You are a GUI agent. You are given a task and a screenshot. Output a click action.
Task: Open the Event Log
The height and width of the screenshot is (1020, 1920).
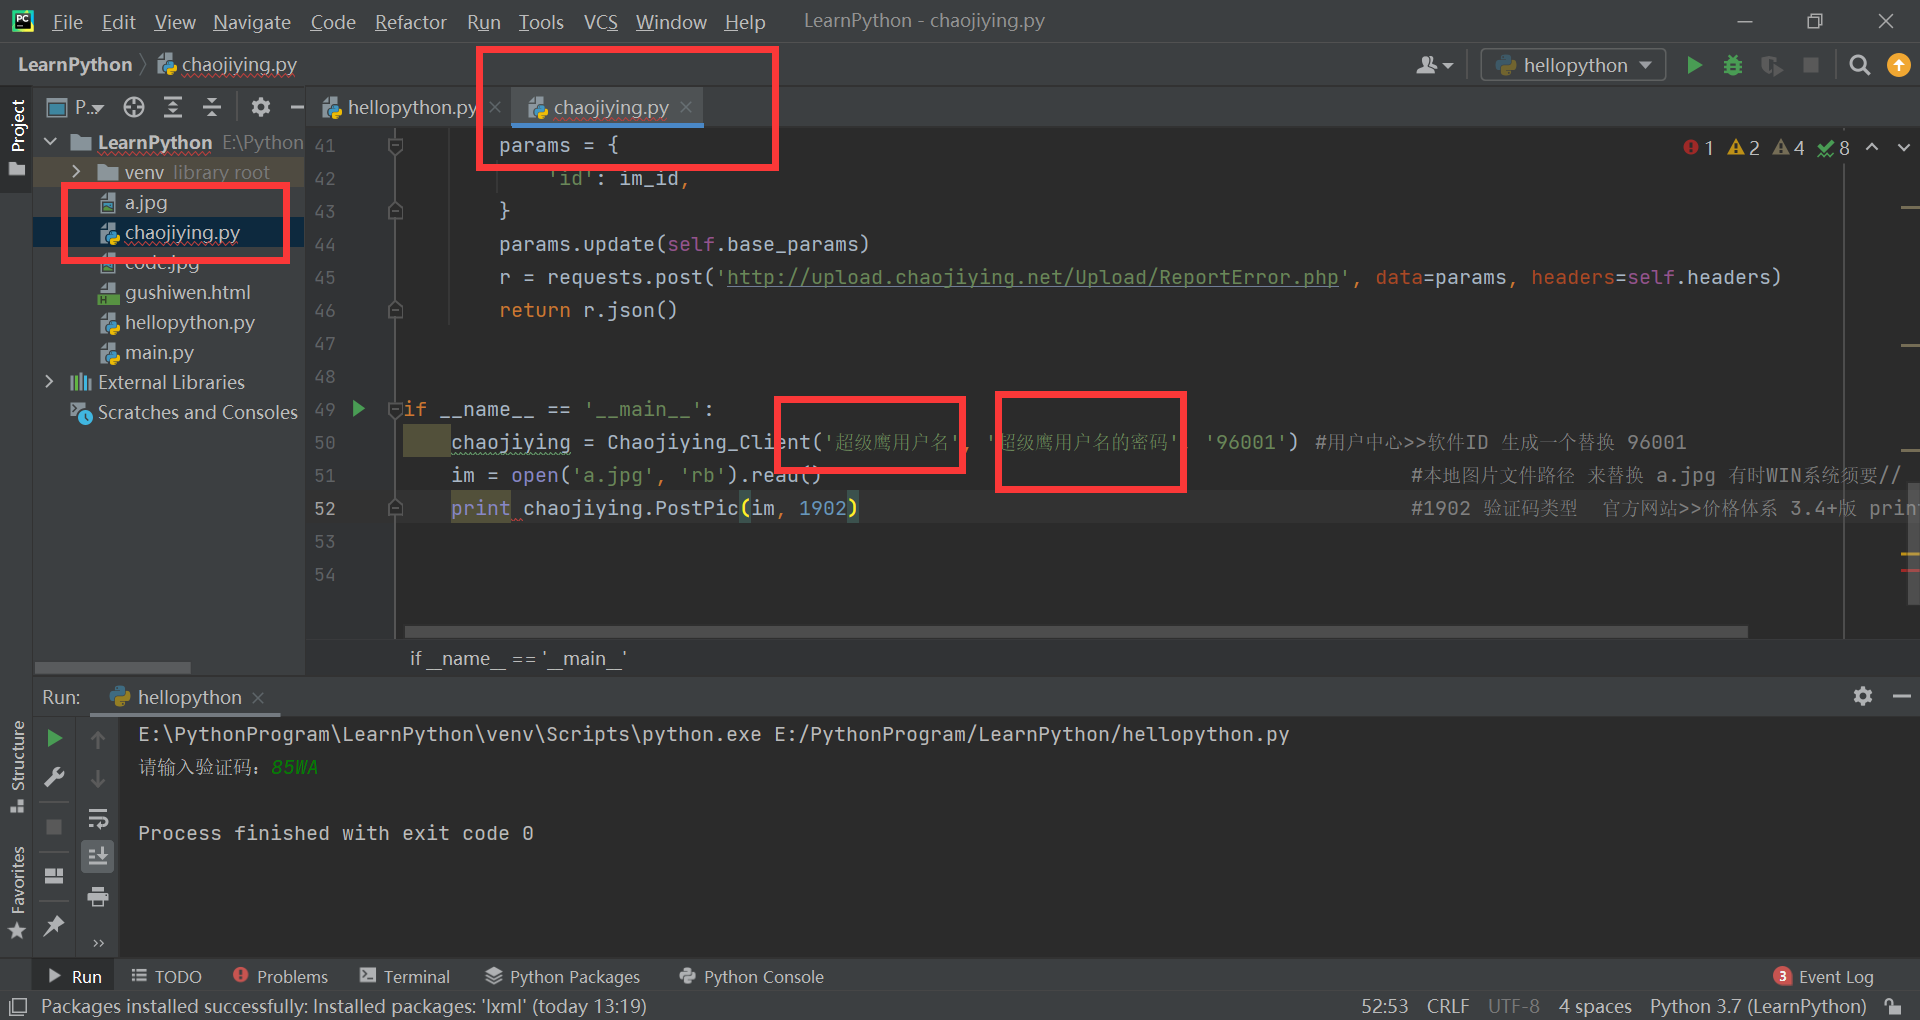[1824, 976]
